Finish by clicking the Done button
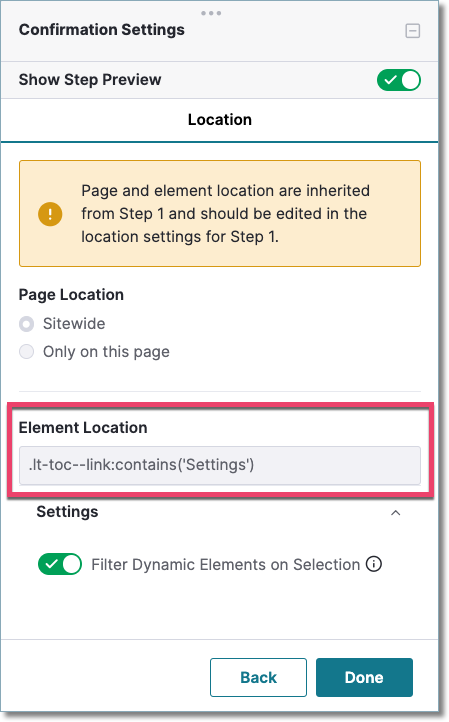Screen dimensions: 449x722 (x=364, y=677)
